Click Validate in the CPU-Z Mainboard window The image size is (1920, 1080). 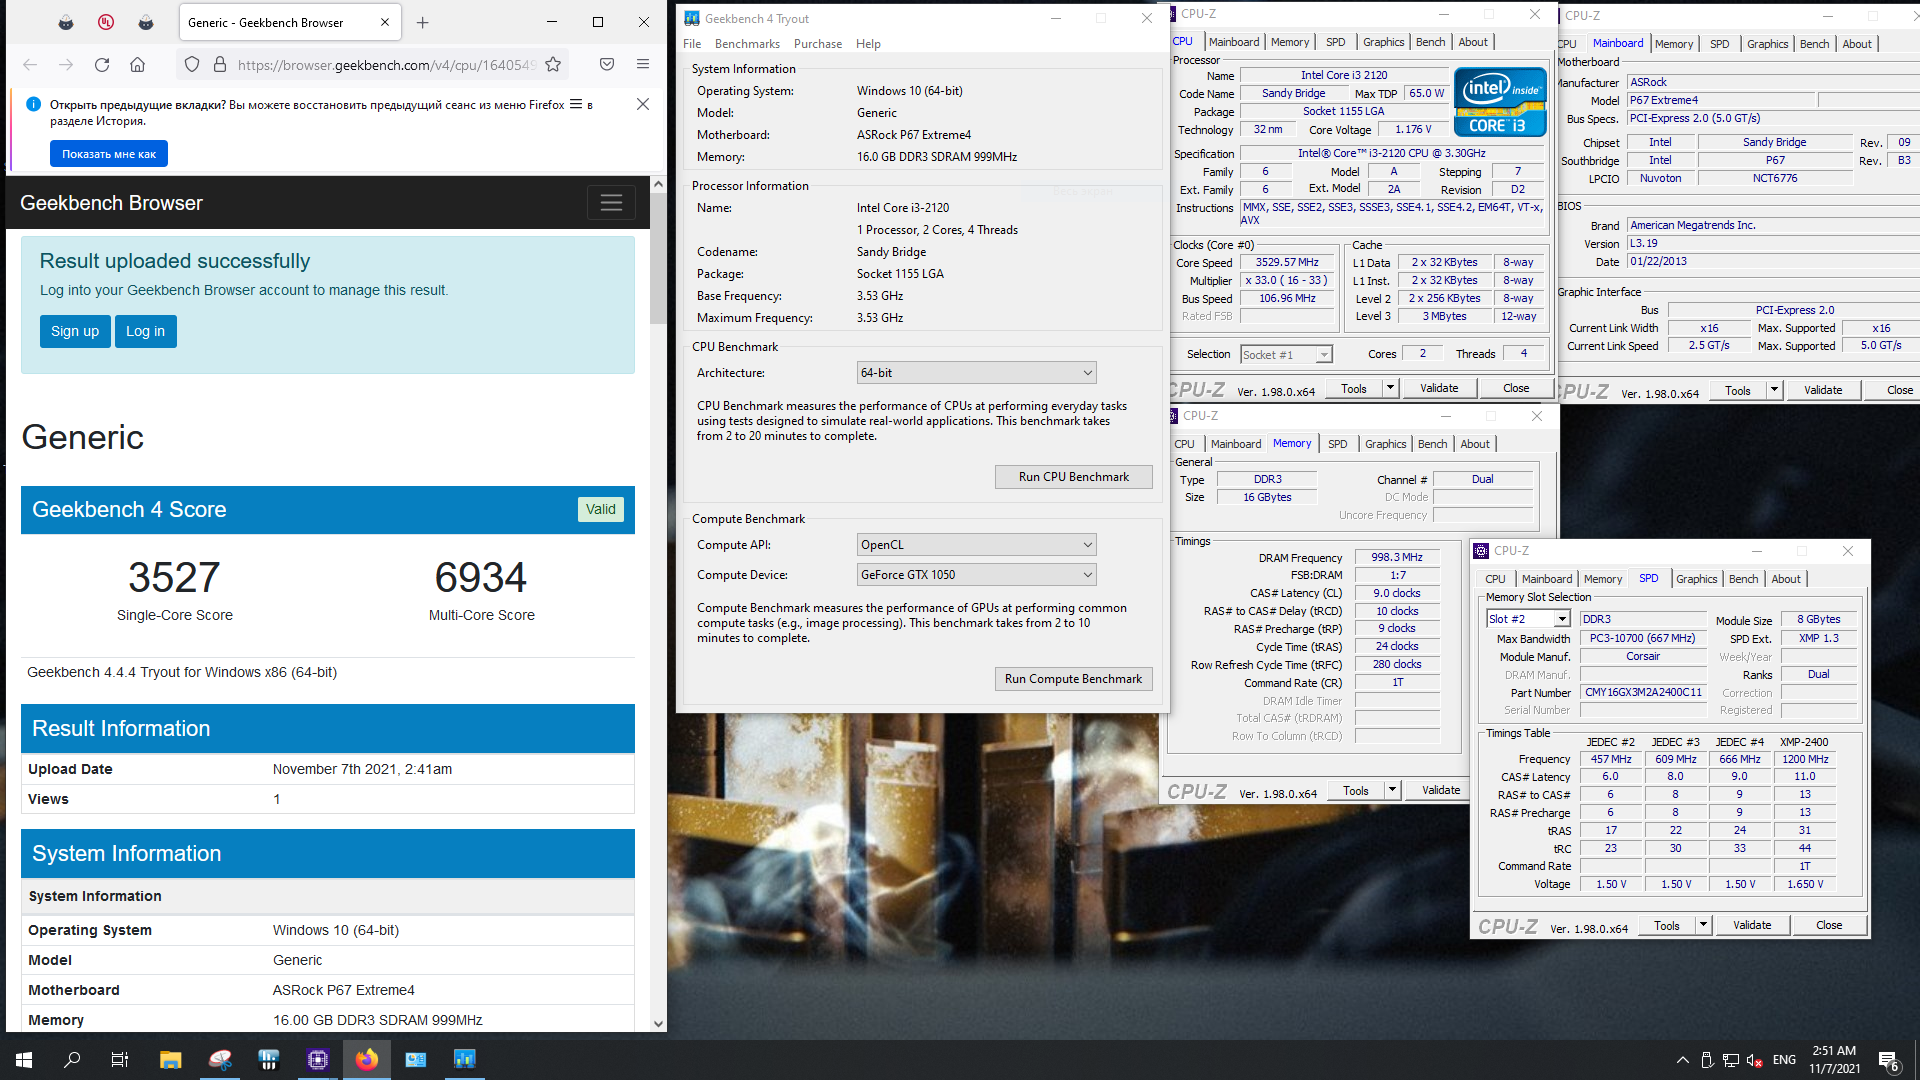coord(1823,390)
